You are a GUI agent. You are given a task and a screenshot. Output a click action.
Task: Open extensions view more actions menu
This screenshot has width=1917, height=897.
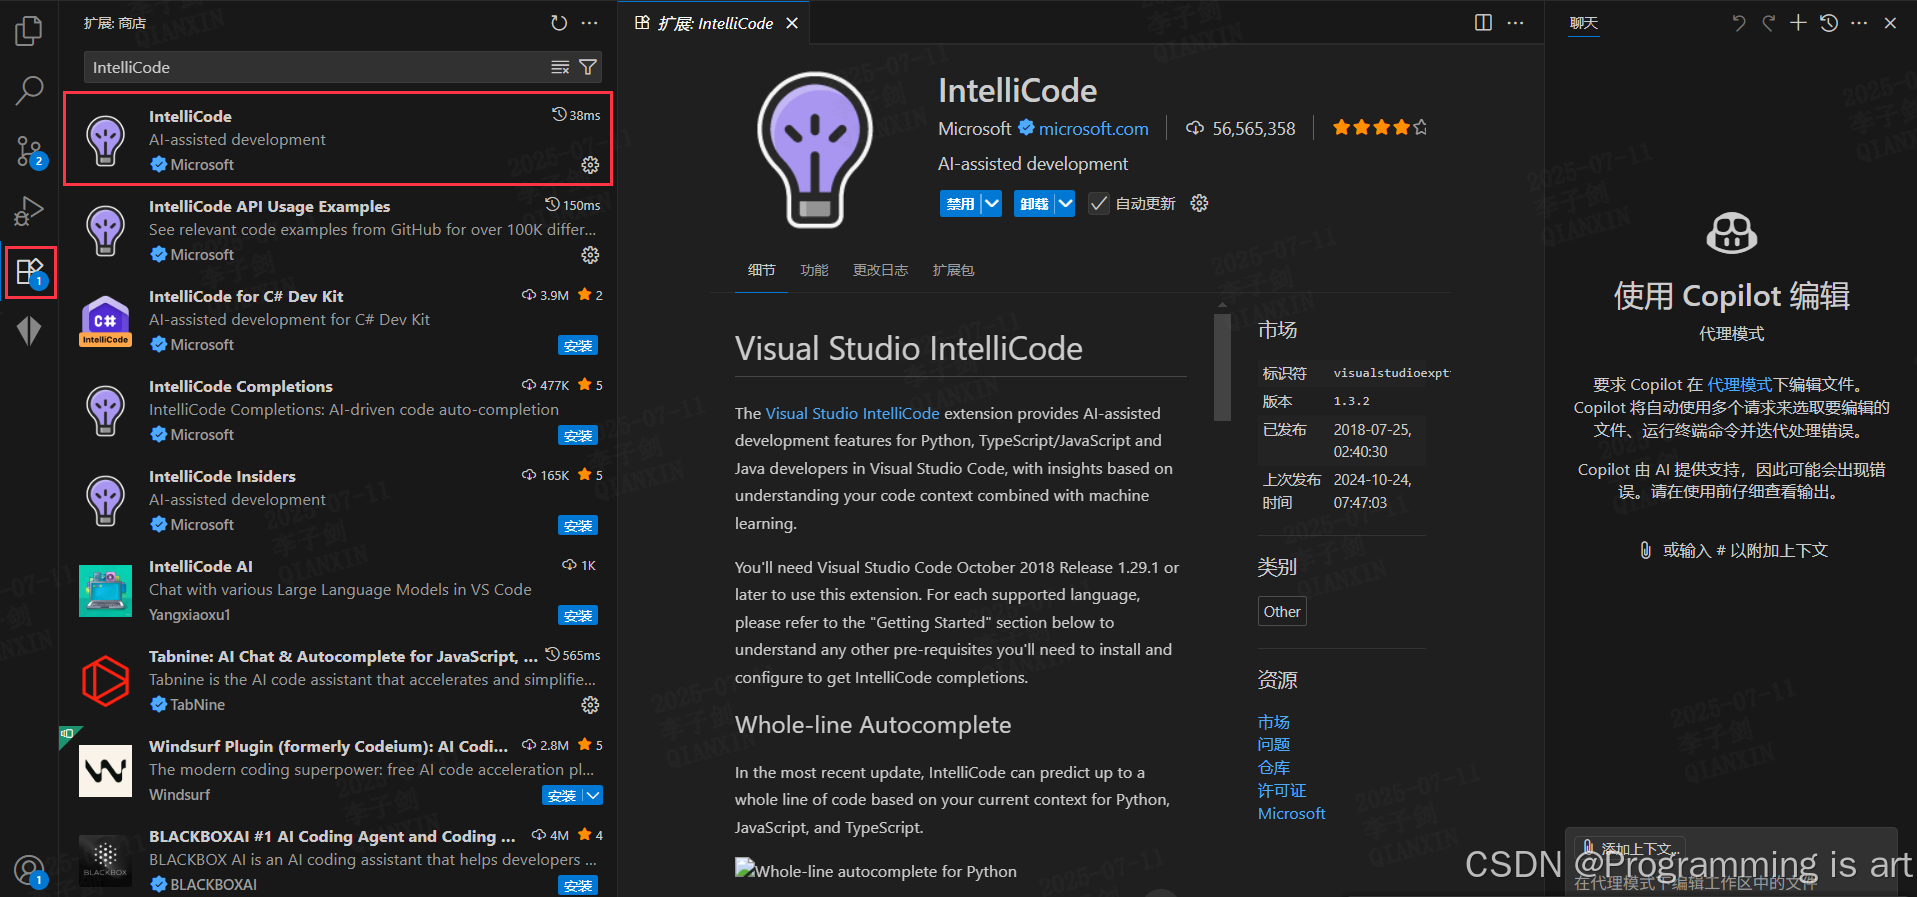[590, 23]
